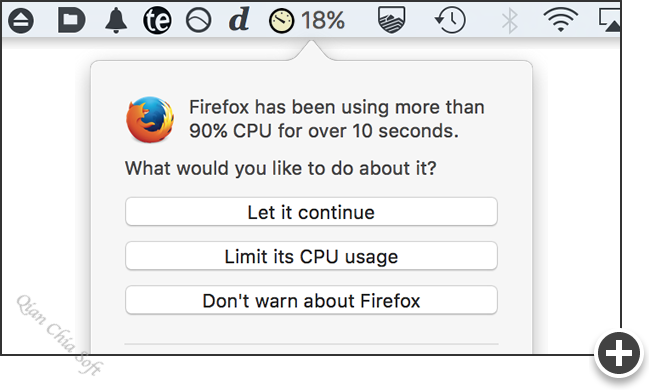This screenshot has width=650, height=390.
Task: Open the 18% CPU usage readout
Action: click(x=323, y=20)
